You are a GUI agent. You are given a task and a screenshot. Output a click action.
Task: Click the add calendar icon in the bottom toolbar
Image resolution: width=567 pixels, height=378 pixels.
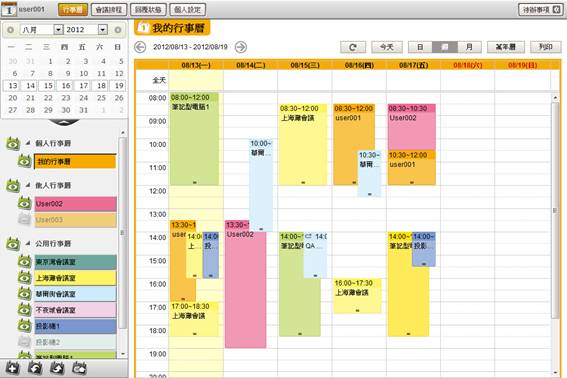(x=12, y=369)
